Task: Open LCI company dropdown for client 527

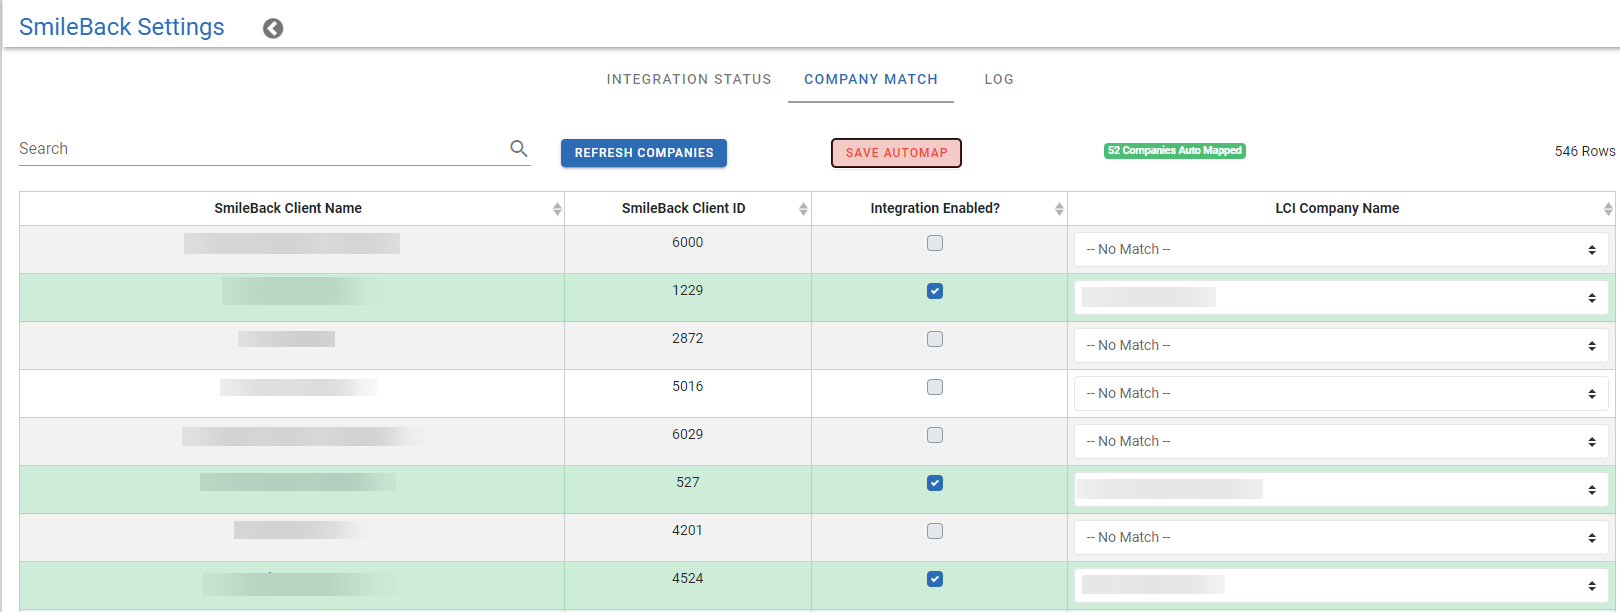Action: 1341,490
